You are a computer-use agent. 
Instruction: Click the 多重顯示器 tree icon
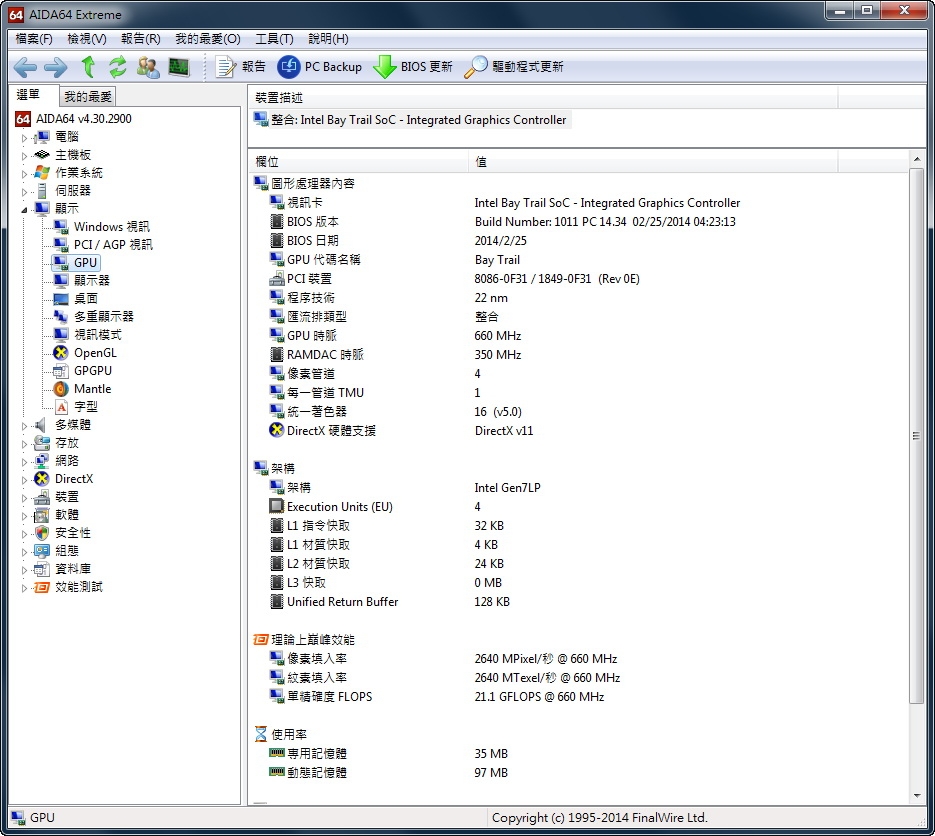(x=61, y=317)
